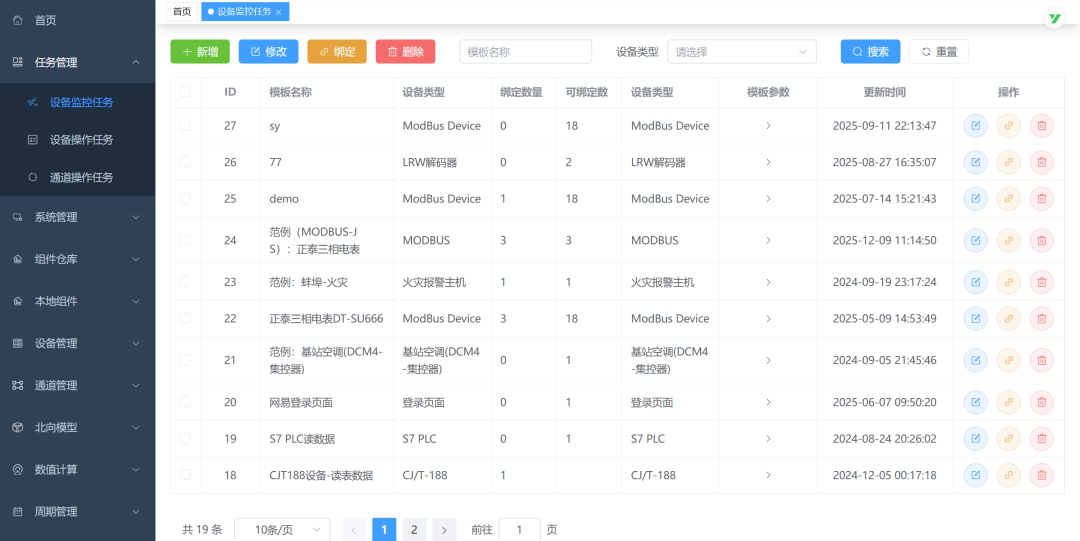The image size is (1080, 541).
Task: Switch to the 首页 tab
Action: point(181,11)
